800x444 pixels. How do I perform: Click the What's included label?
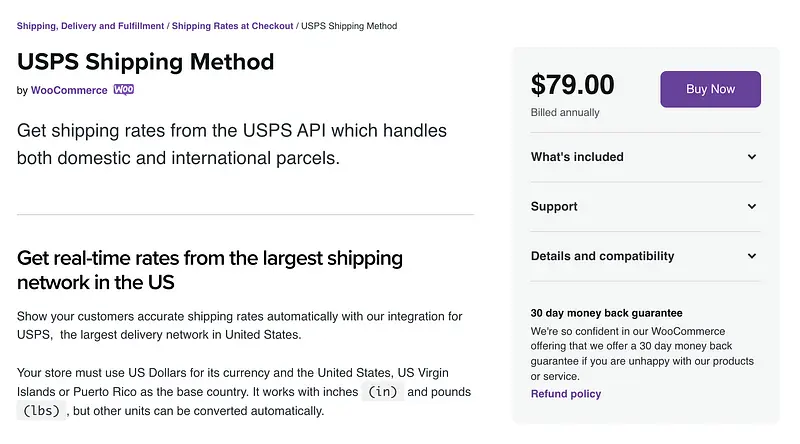577,157
